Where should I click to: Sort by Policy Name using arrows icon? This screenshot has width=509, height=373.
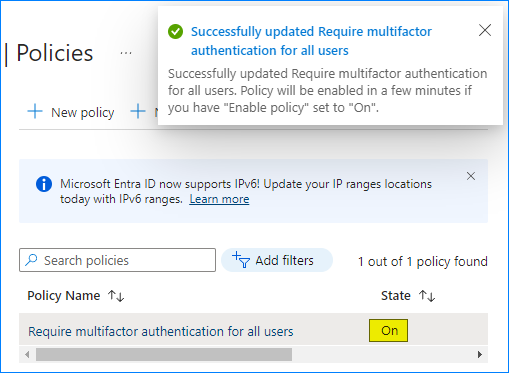(116, 296)
